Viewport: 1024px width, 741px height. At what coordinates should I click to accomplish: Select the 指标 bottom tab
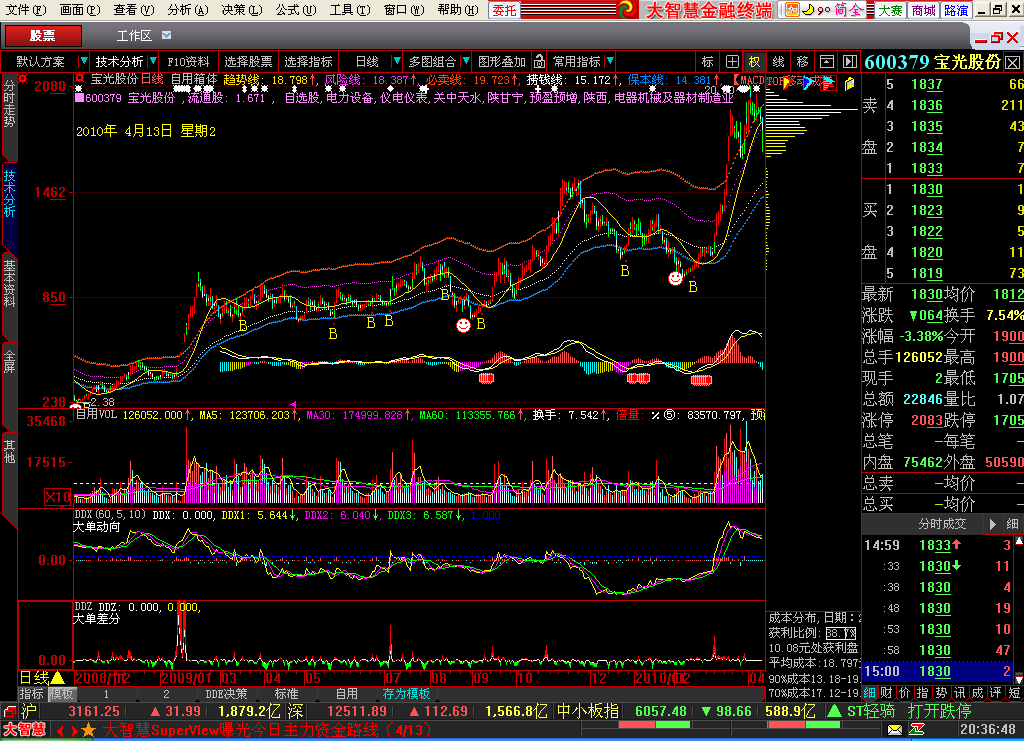31,693
